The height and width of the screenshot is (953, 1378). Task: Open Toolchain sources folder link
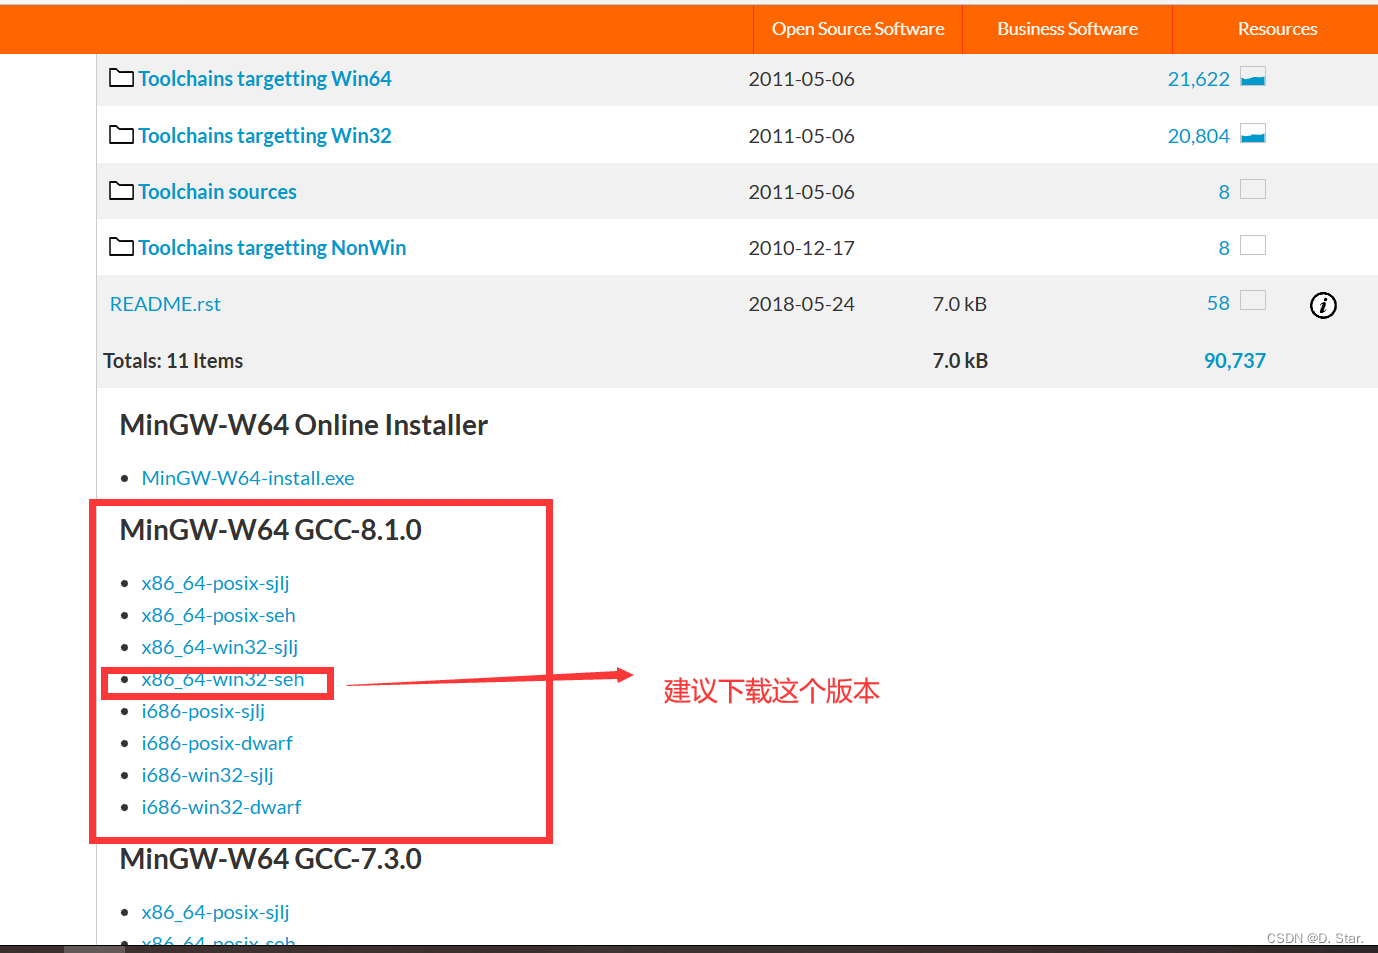point(217,192)
